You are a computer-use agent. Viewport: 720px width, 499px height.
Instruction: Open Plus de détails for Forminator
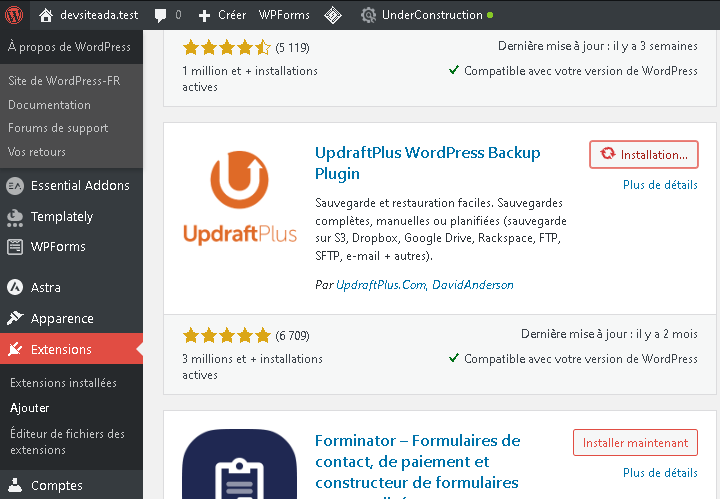pyautogui.click(x=660, y=472)
